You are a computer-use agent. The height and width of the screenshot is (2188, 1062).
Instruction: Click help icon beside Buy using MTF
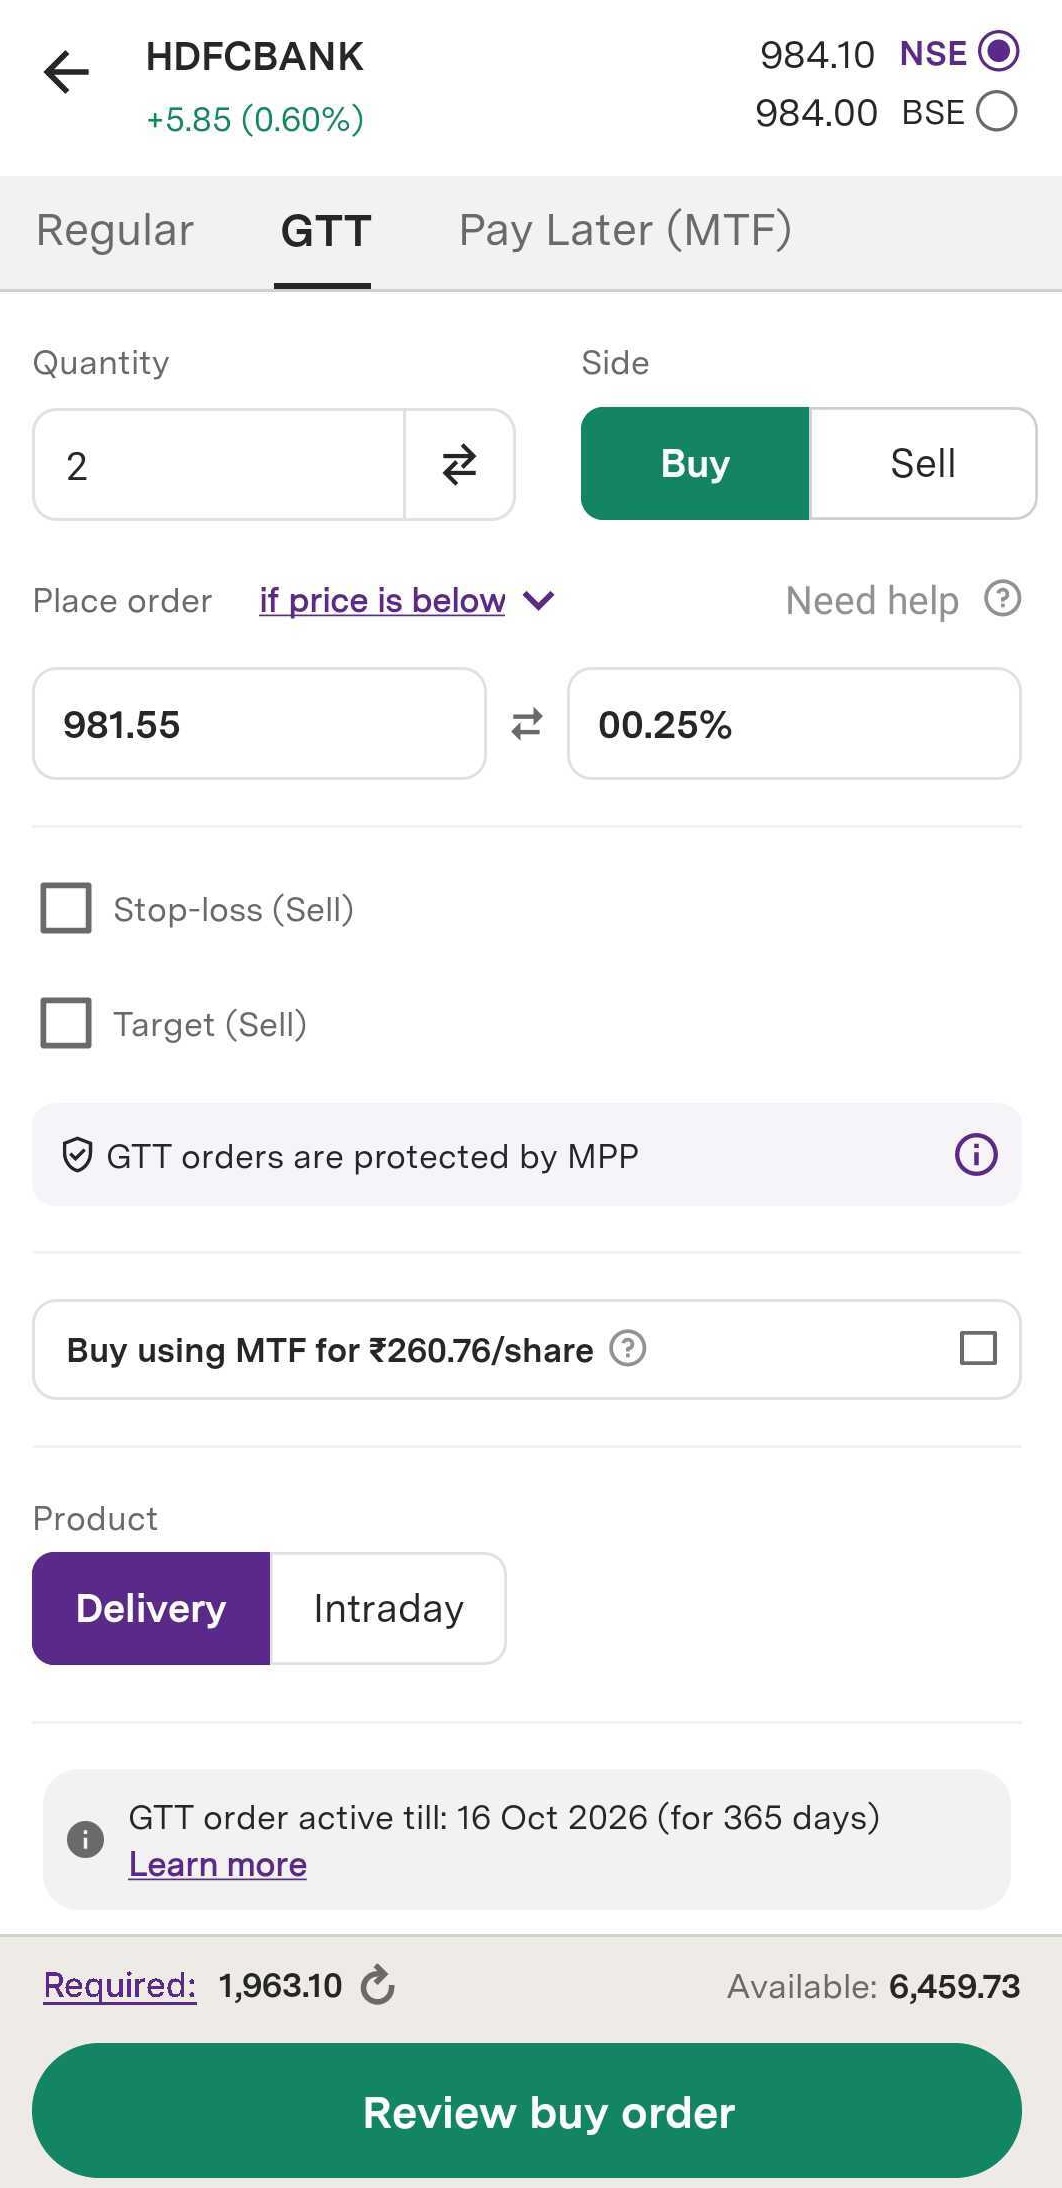628,1349
